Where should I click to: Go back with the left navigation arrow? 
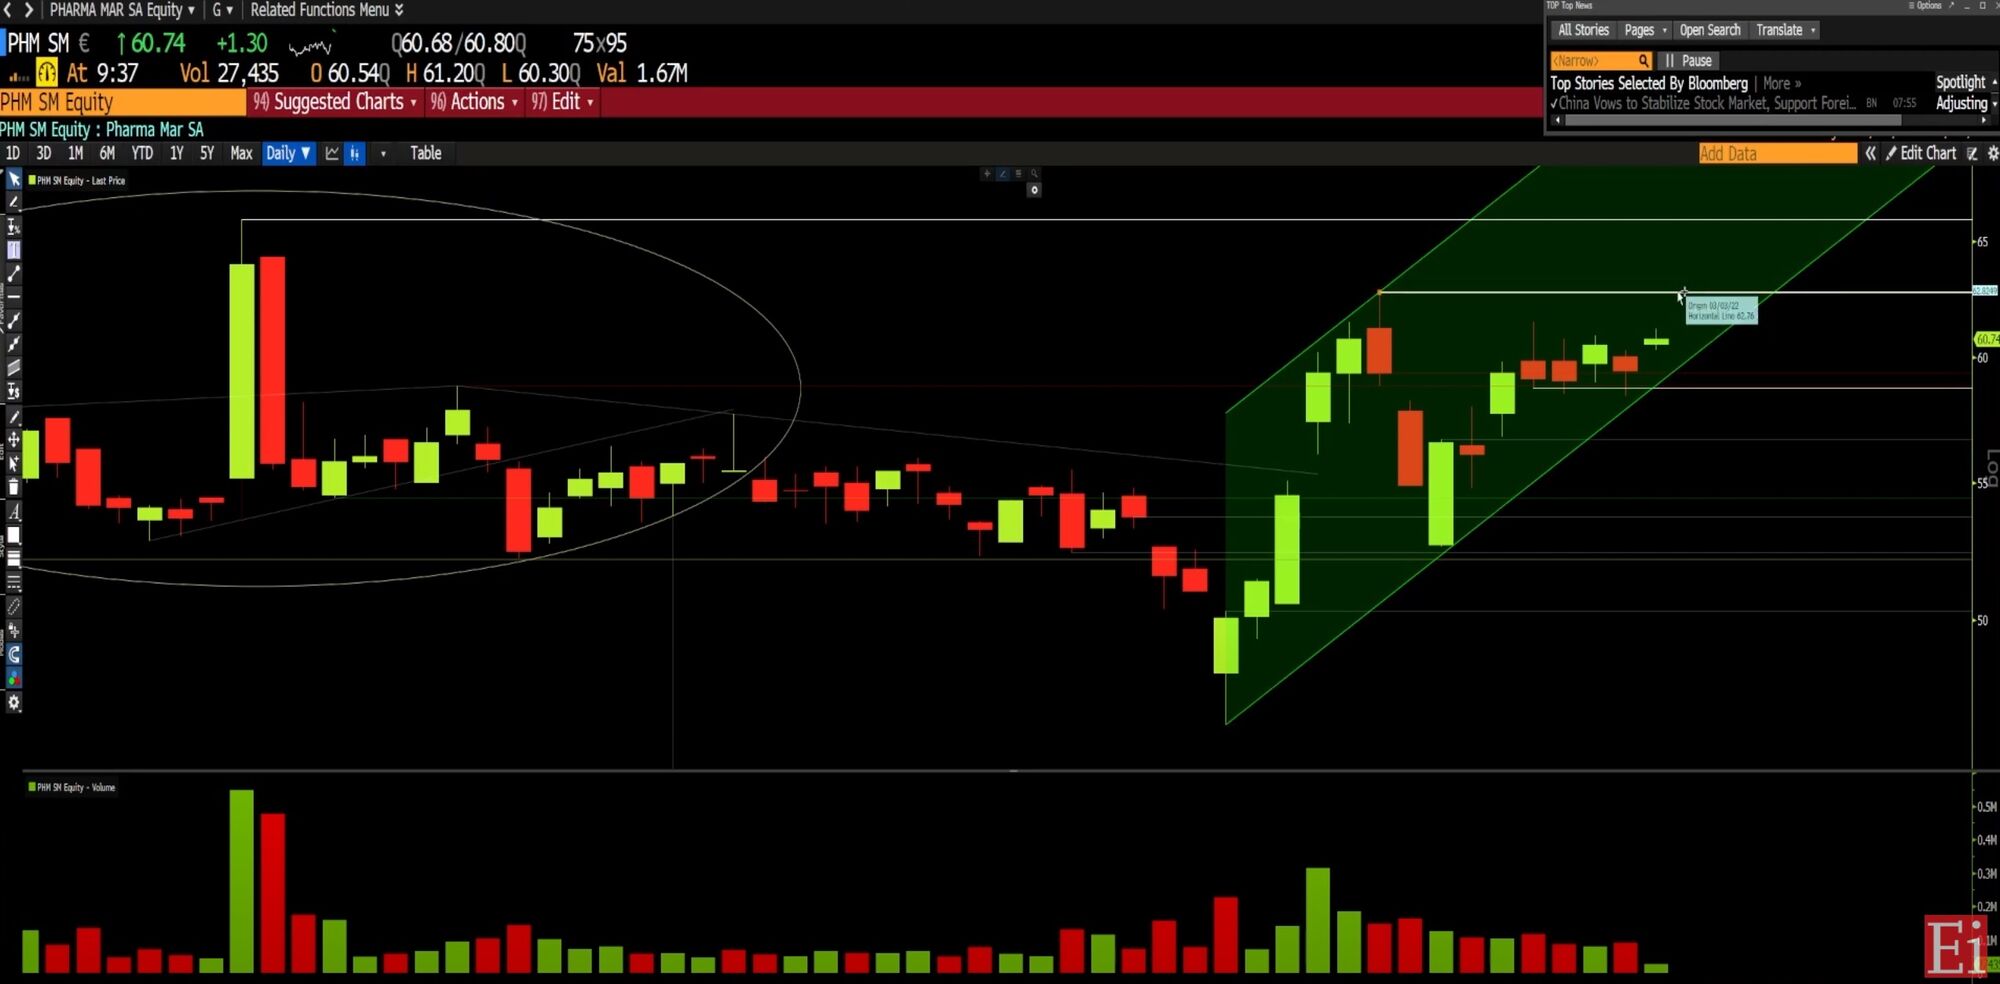point(8,10)
